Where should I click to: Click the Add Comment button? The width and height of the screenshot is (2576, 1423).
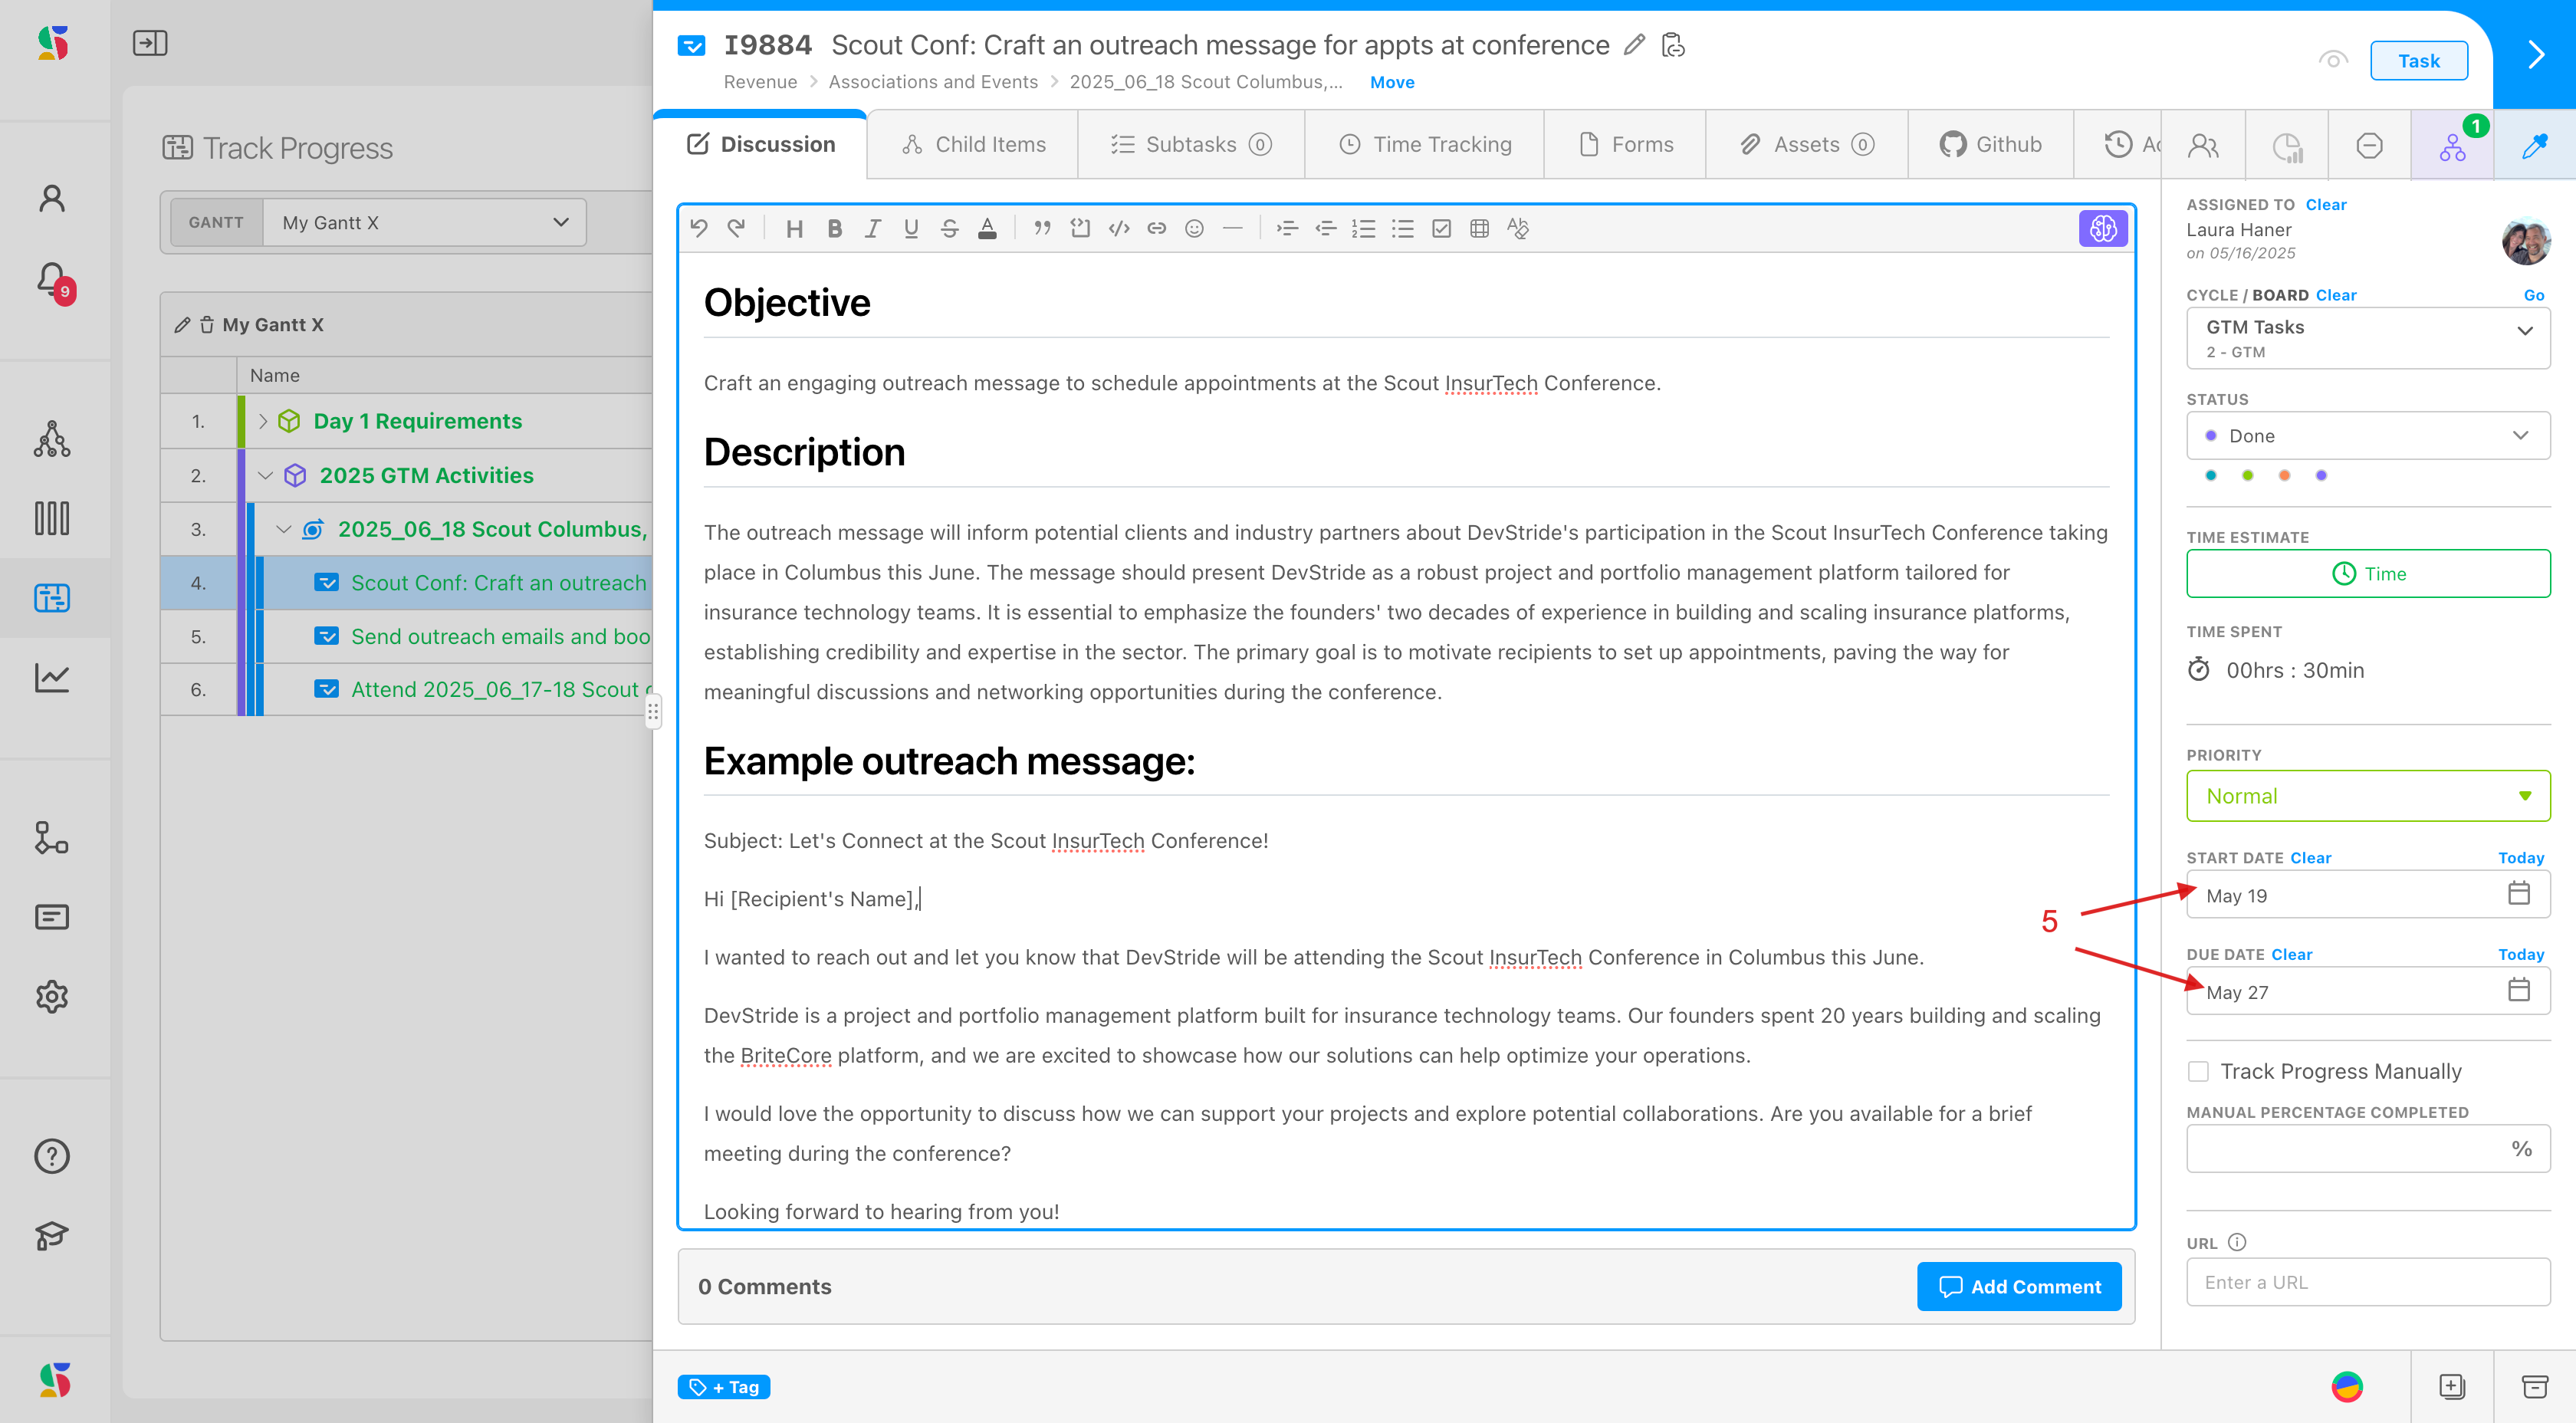(x=2018, y=1286)
